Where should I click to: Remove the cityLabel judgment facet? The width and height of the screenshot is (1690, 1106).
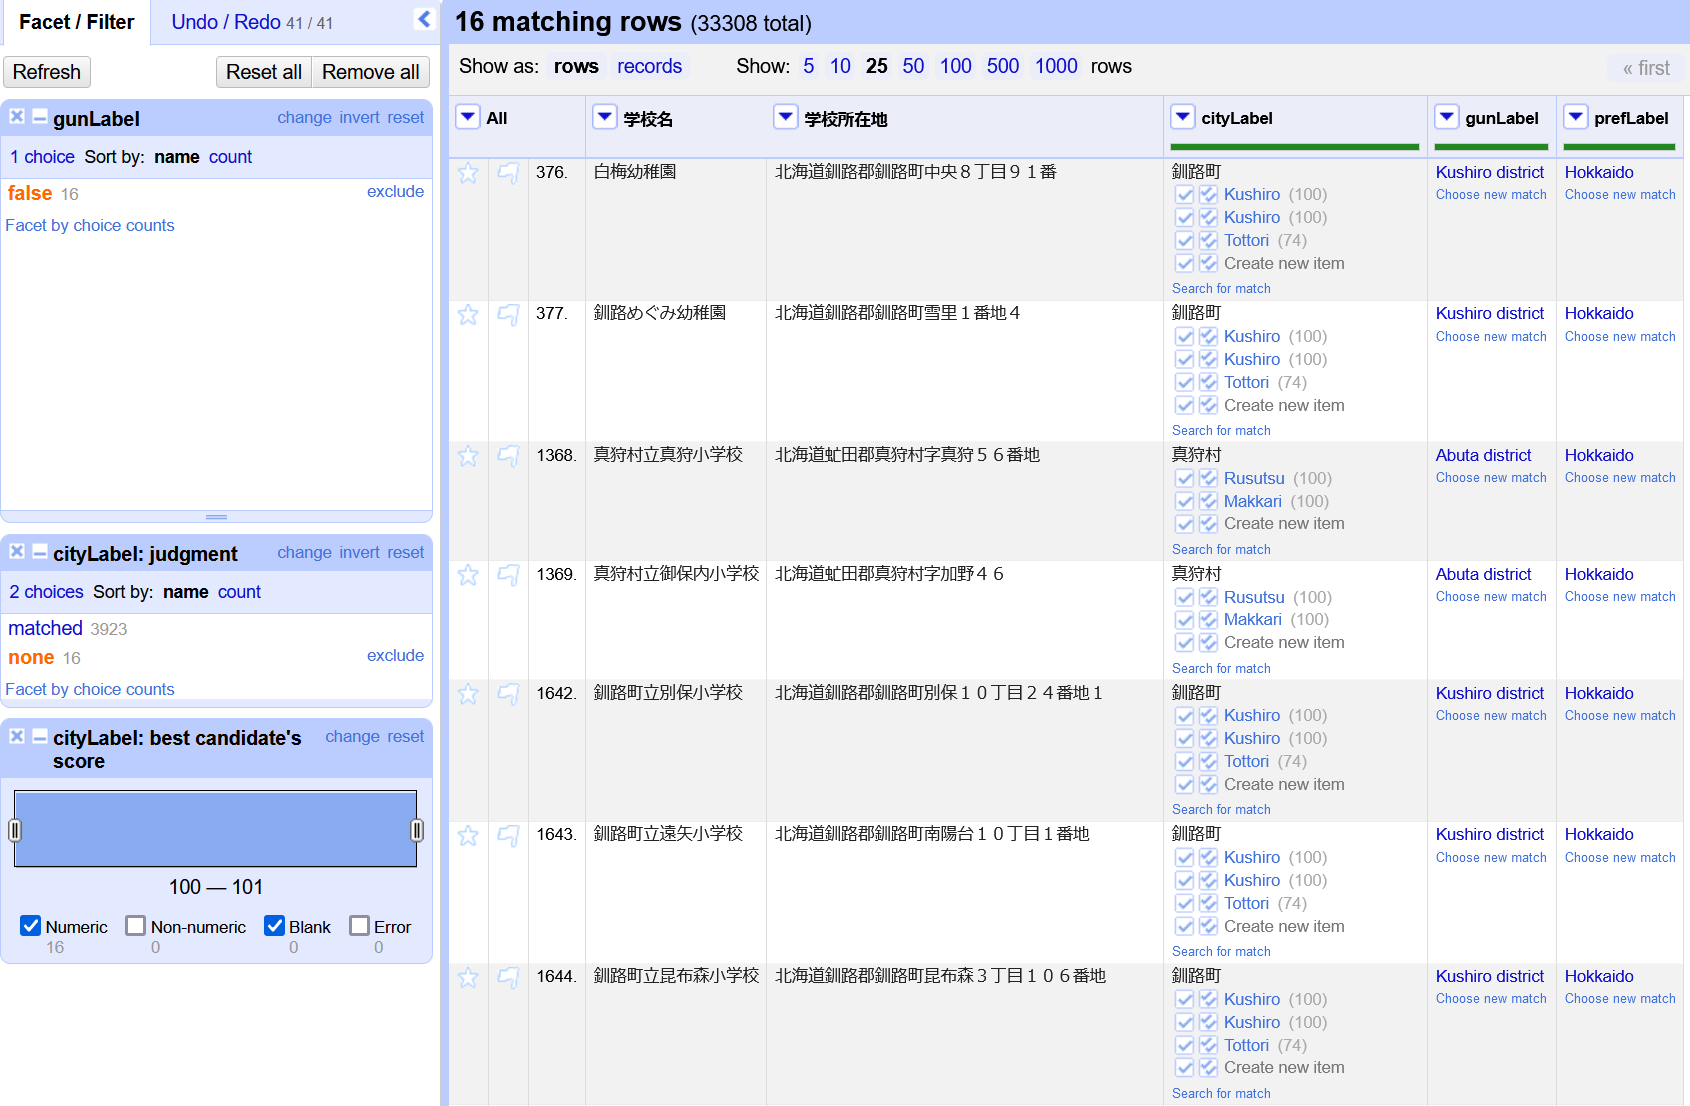(x=17, y=552)
